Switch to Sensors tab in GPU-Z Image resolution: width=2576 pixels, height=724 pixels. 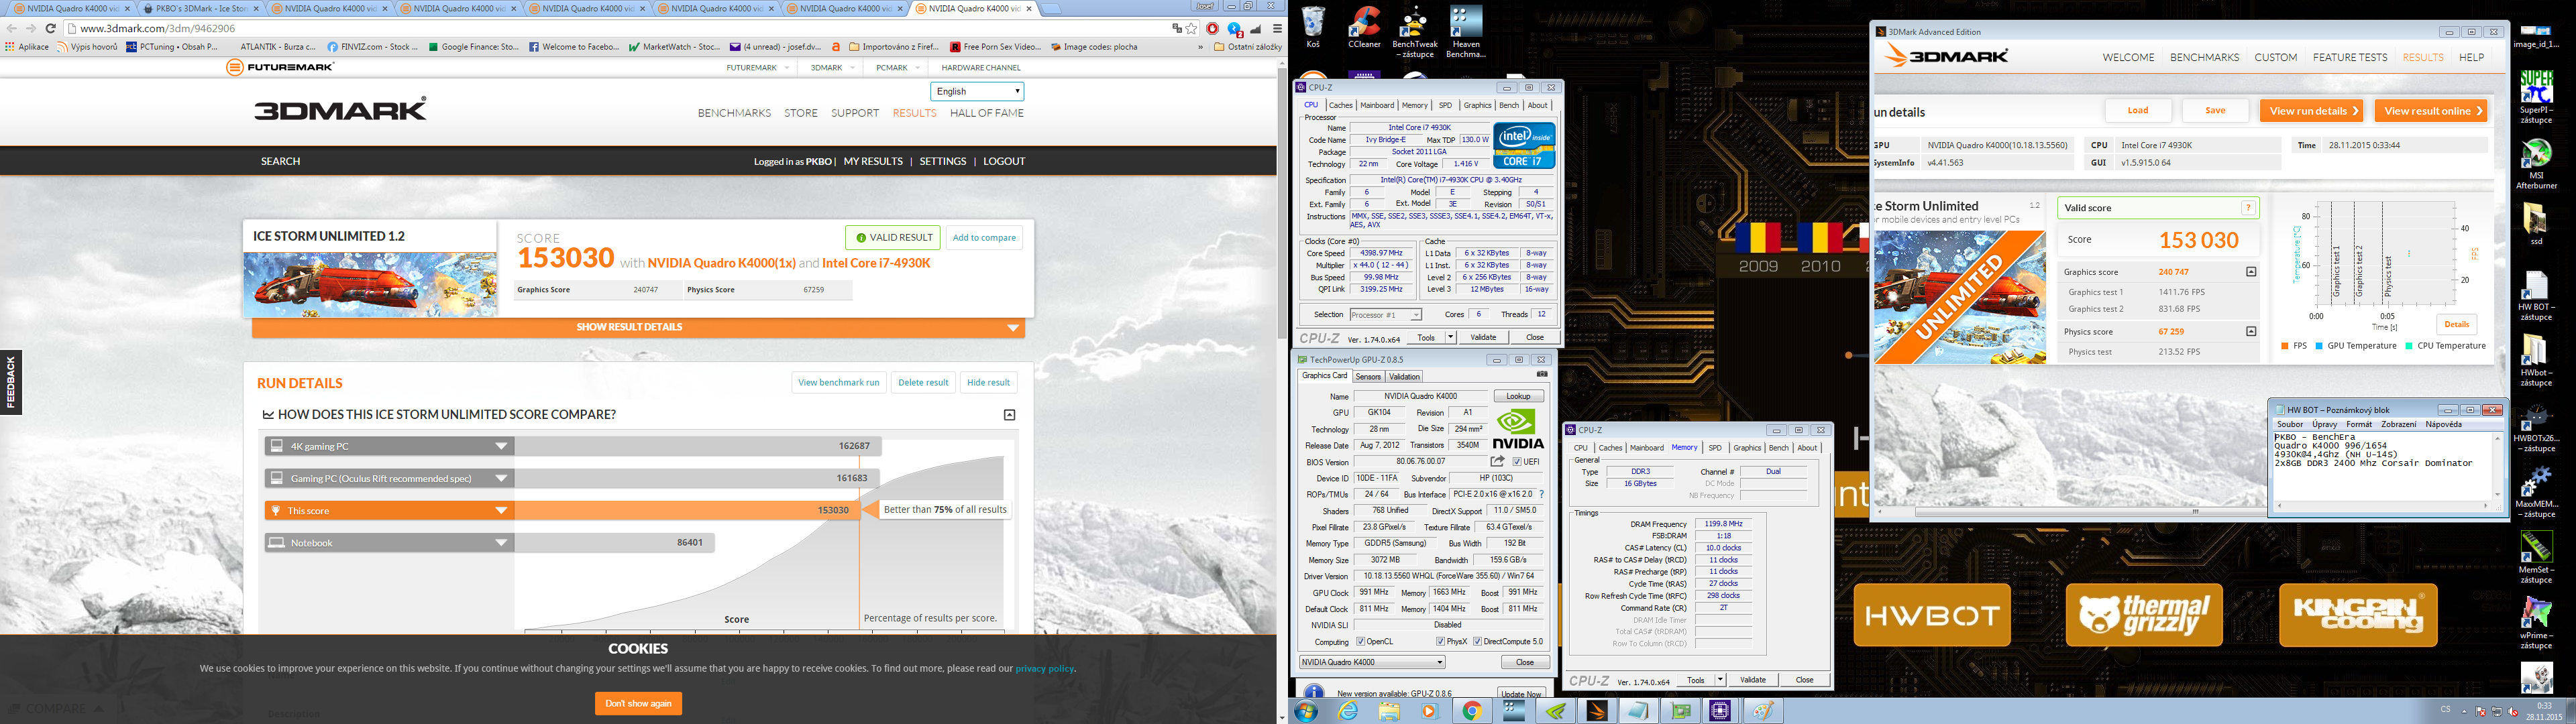(1368, 377)
